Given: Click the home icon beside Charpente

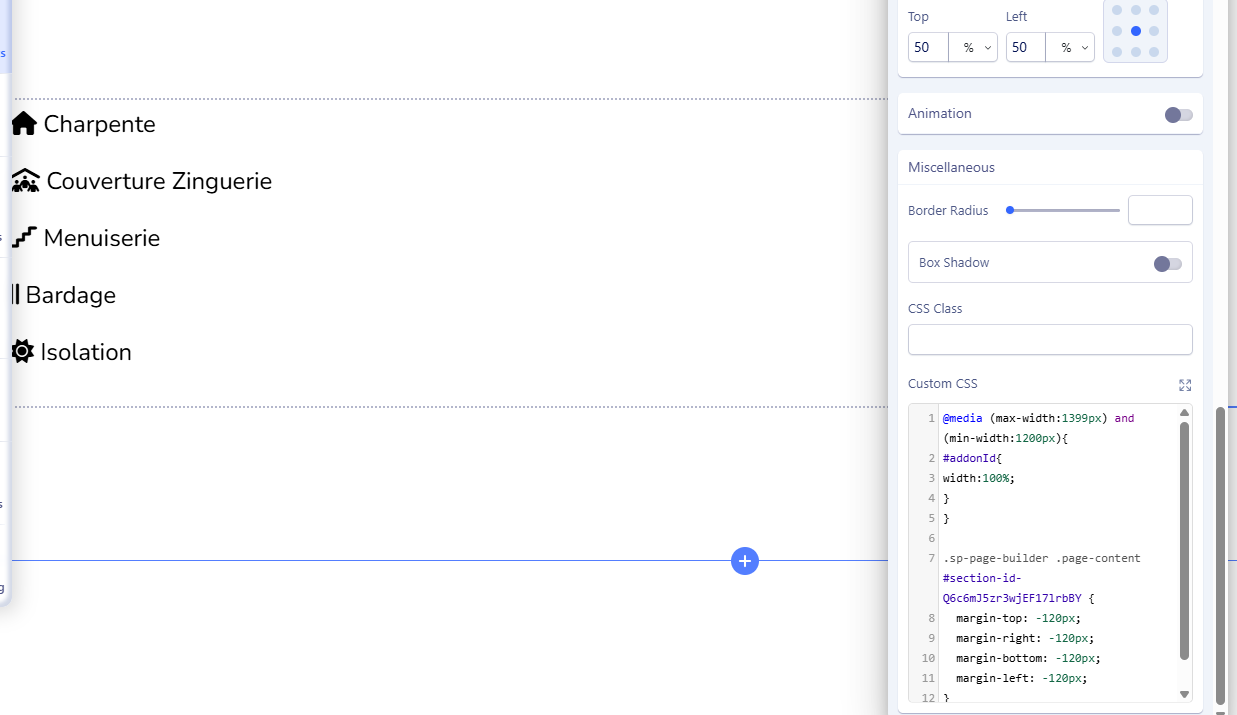Looking at the screenshot, I should (x=24, y=124).
